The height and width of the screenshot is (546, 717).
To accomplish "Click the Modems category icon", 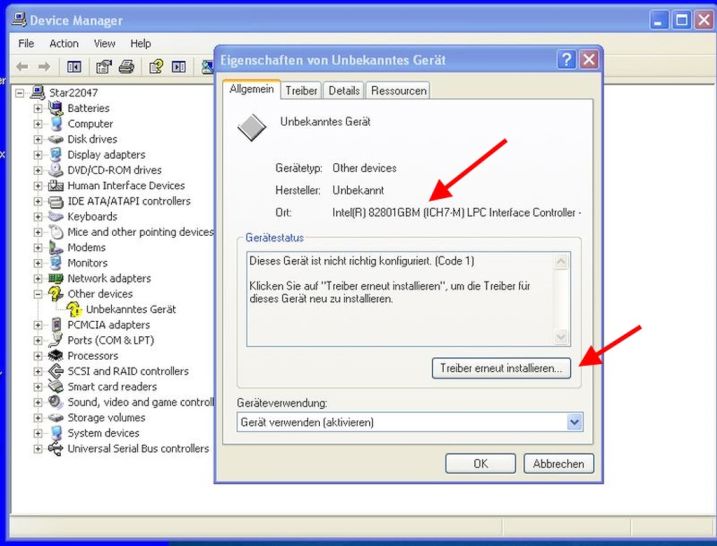I will [56, 247].
